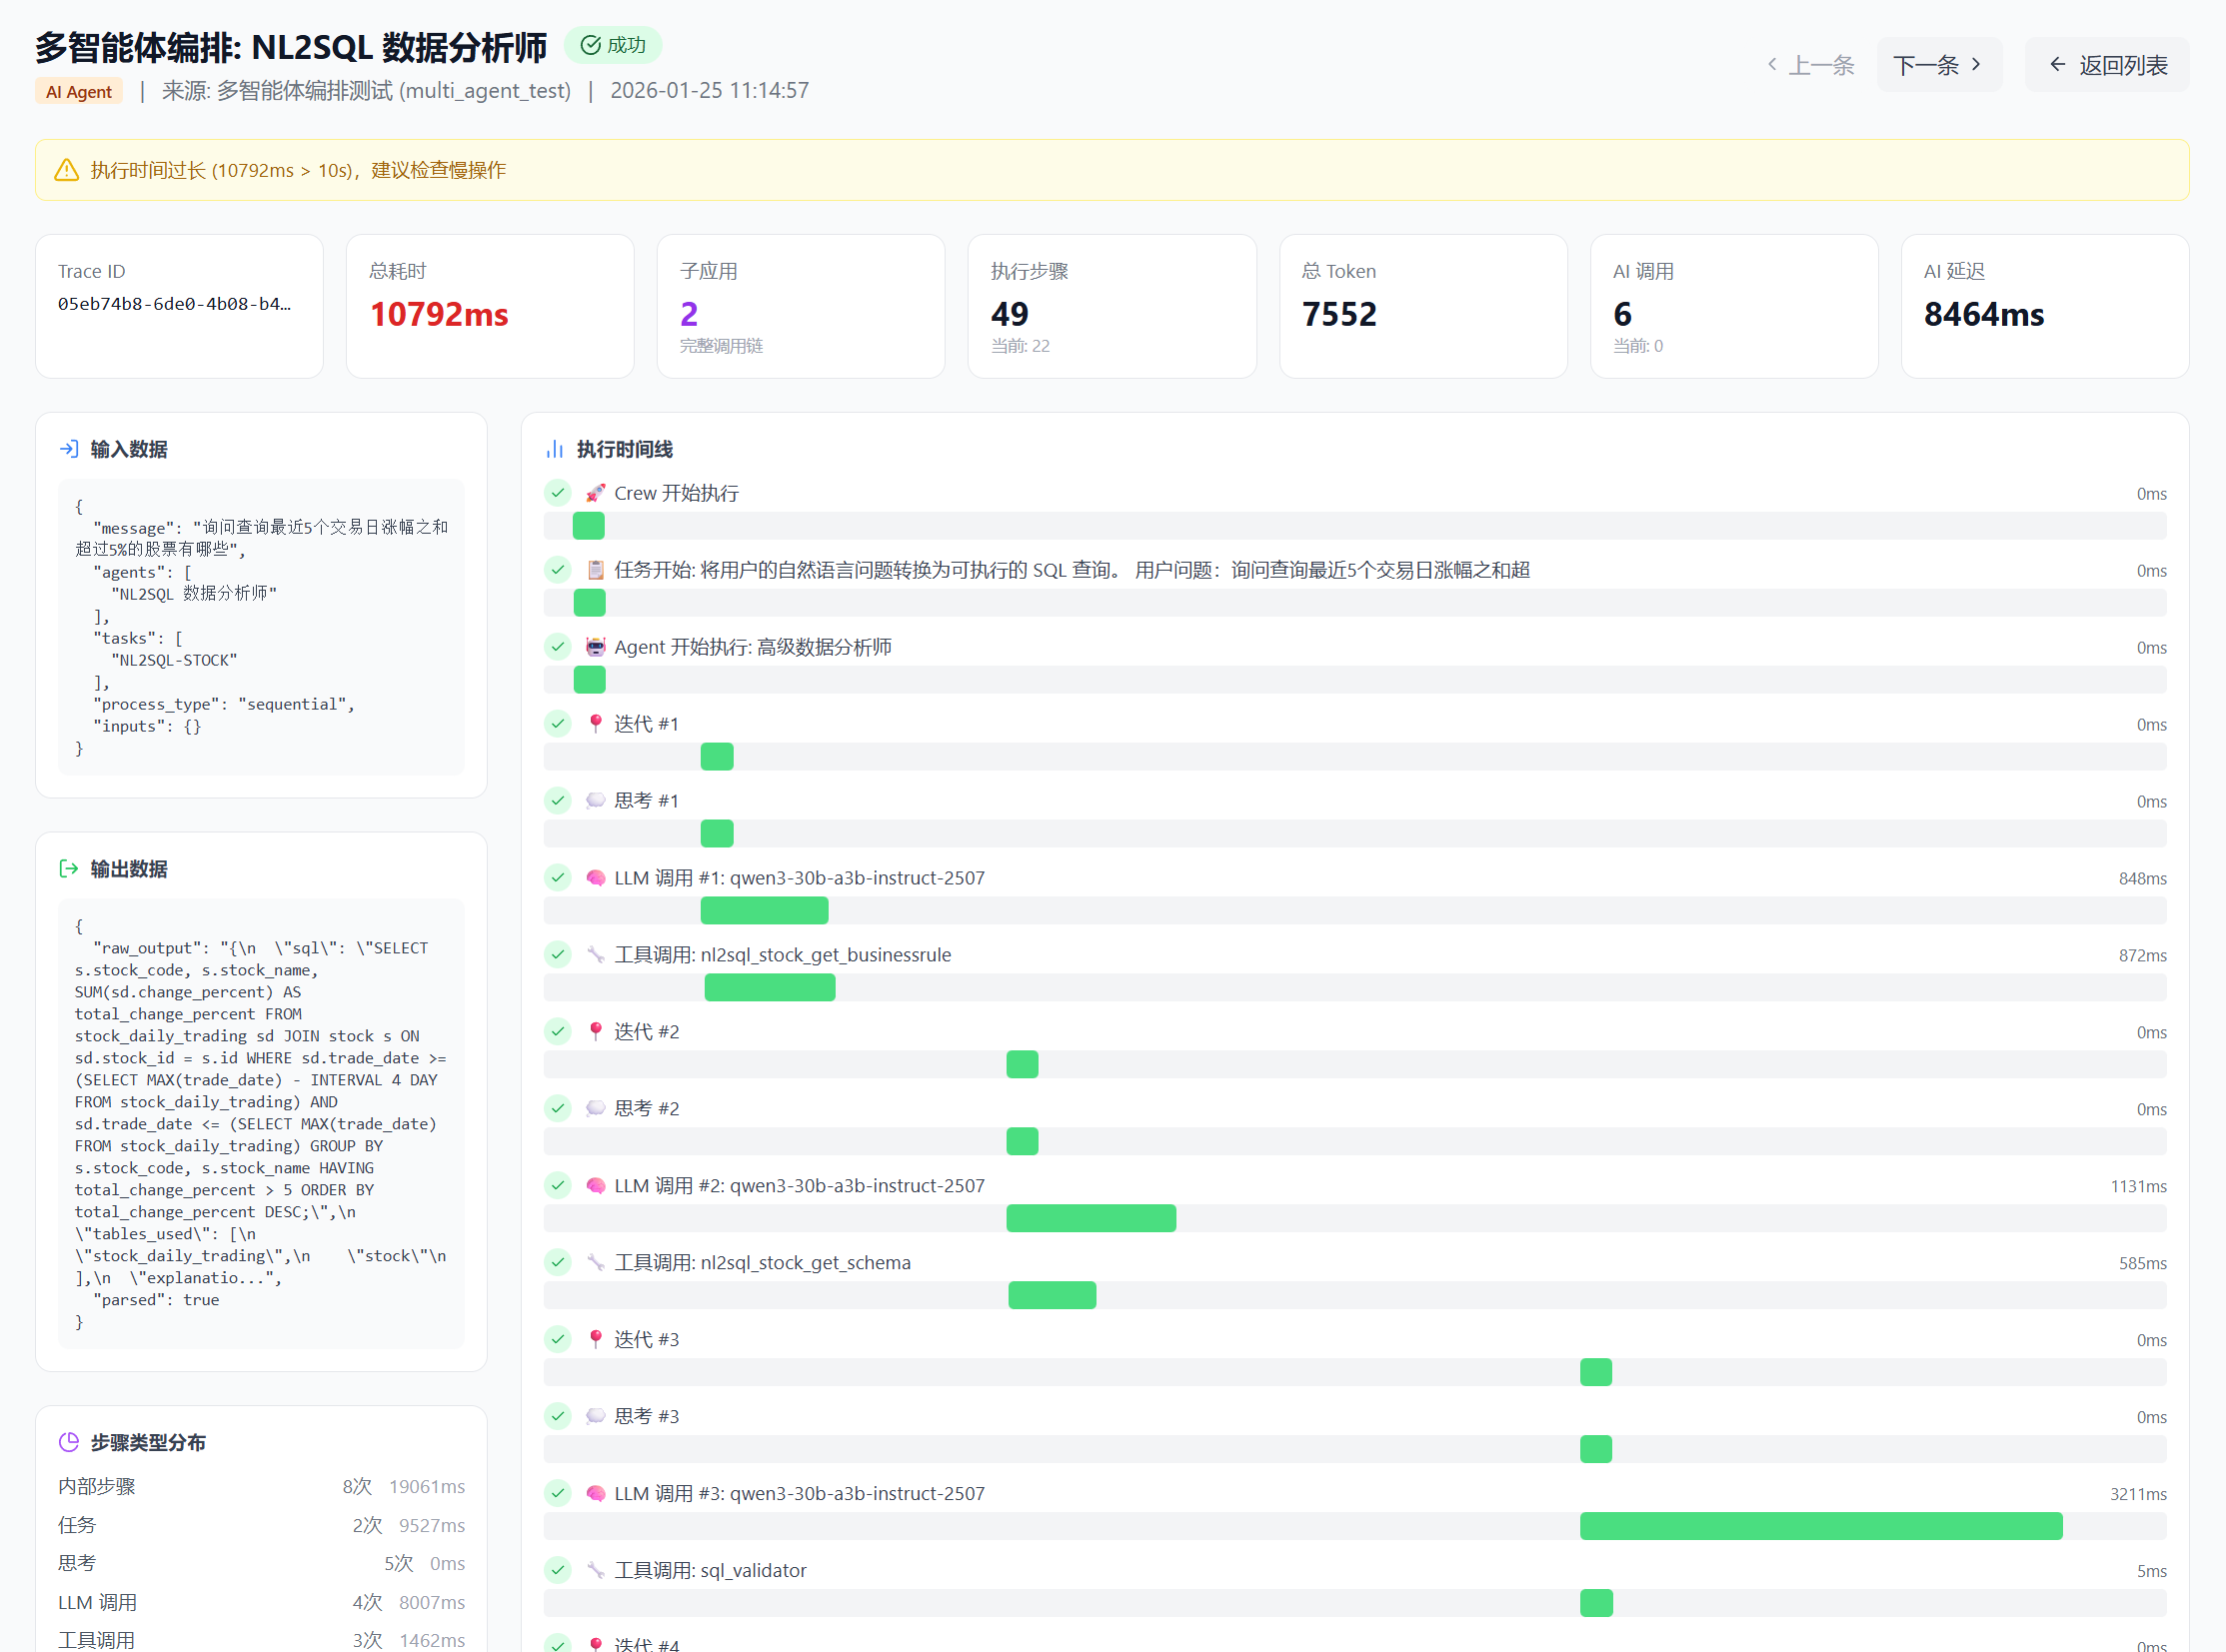
Task: Click the pin icon of 迭代 #3
Action: pos(595,1339)
